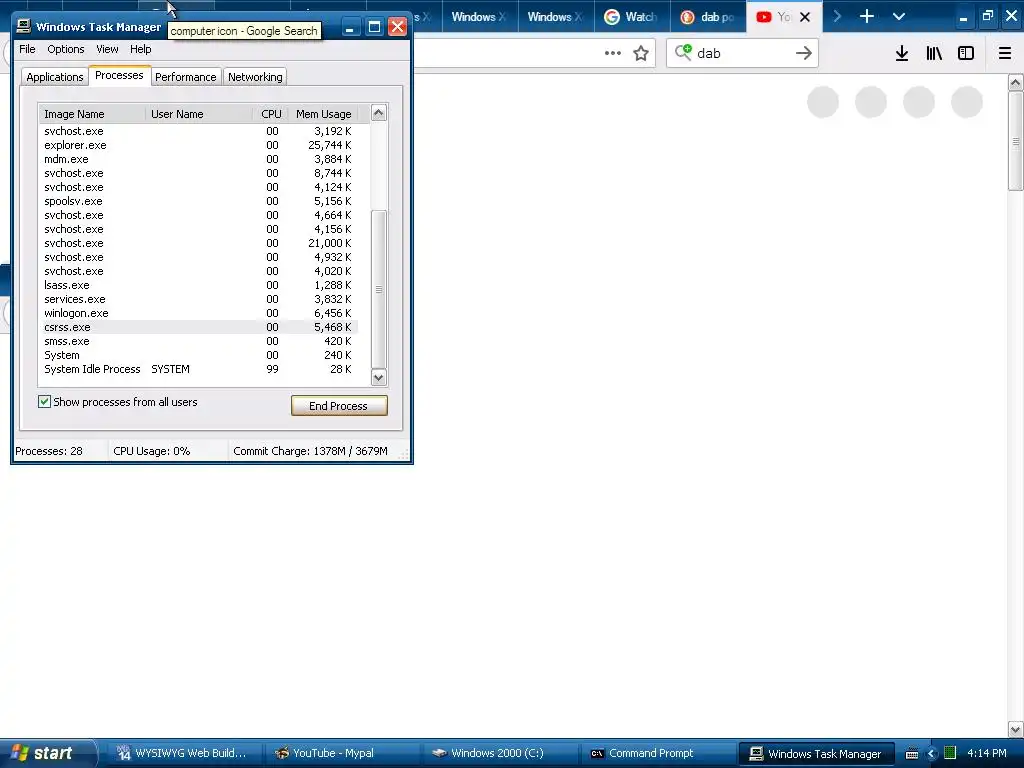Click process list scroll up arrow
Image resolution: width=1024 pixels, height=768 pixels.
click(x=378, y=113)
